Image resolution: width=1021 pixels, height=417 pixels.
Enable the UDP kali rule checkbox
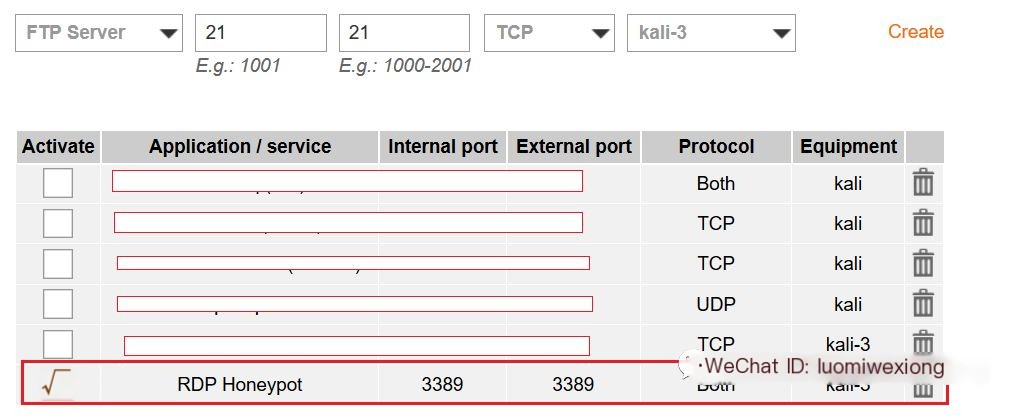58,304
